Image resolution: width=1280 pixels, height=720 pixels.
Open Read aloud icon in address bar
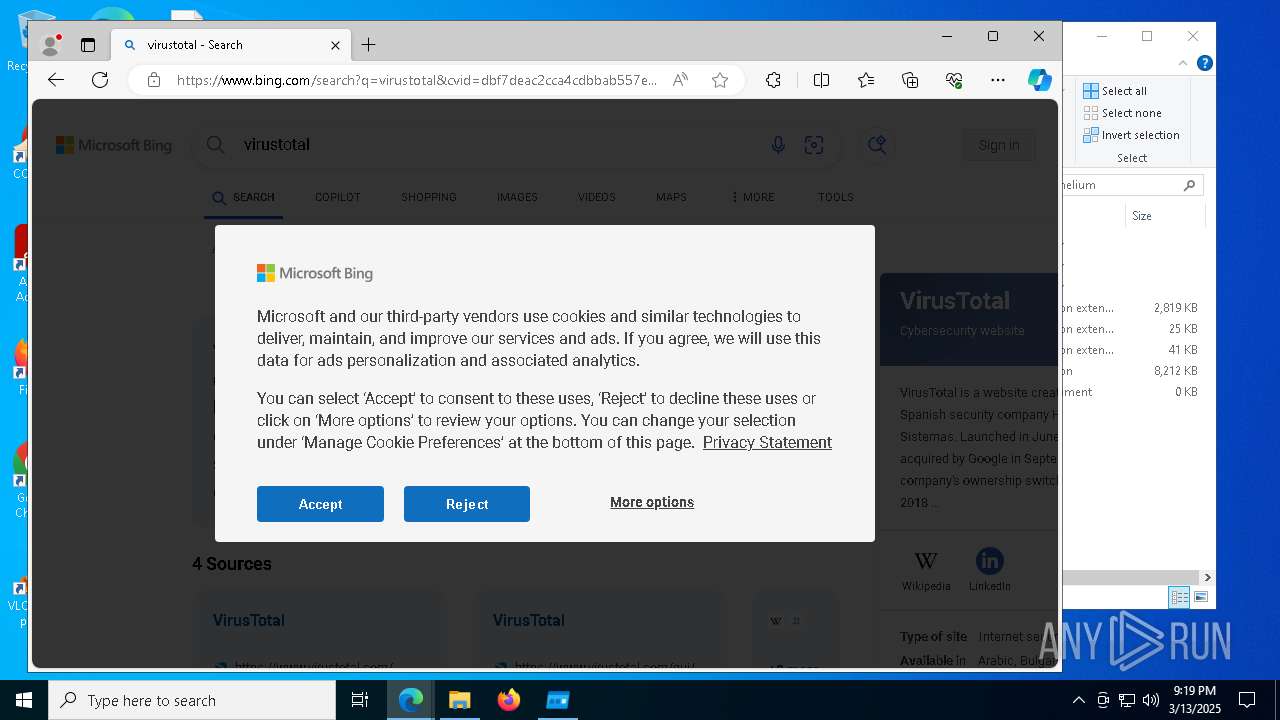point(680,80)
